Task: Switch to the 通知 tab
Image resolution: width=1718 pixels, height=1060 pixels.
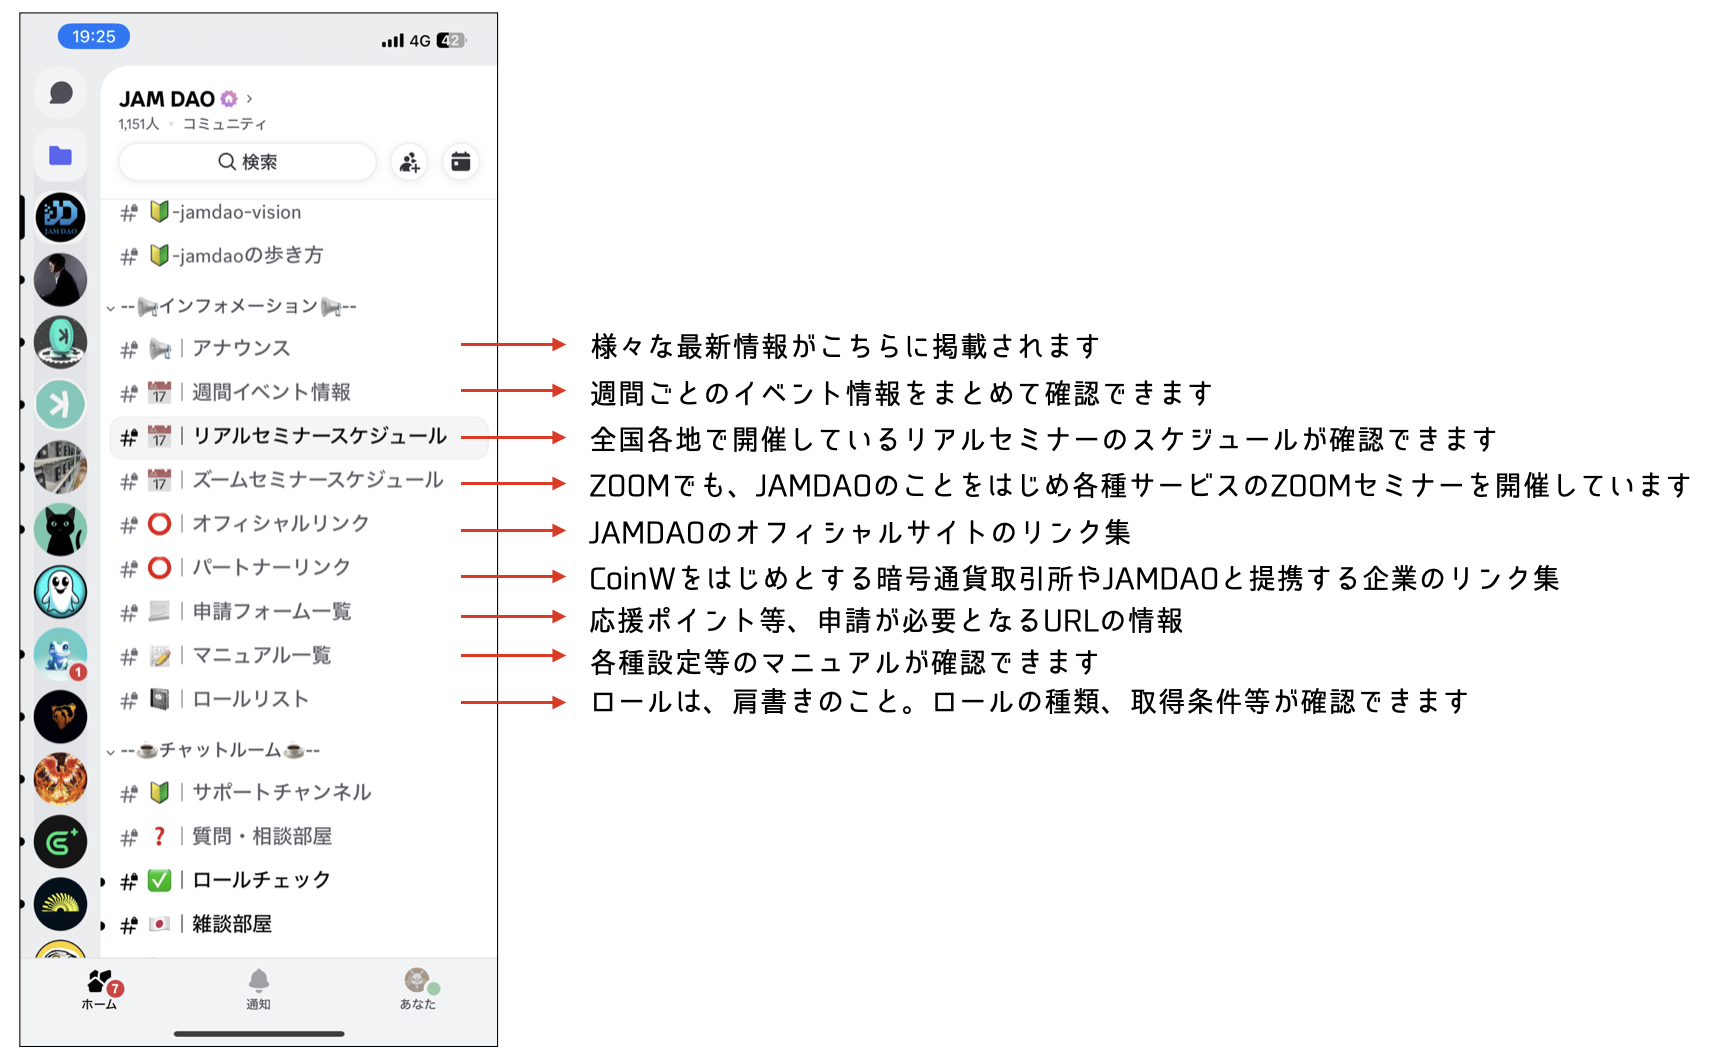Action: (258, 989)
